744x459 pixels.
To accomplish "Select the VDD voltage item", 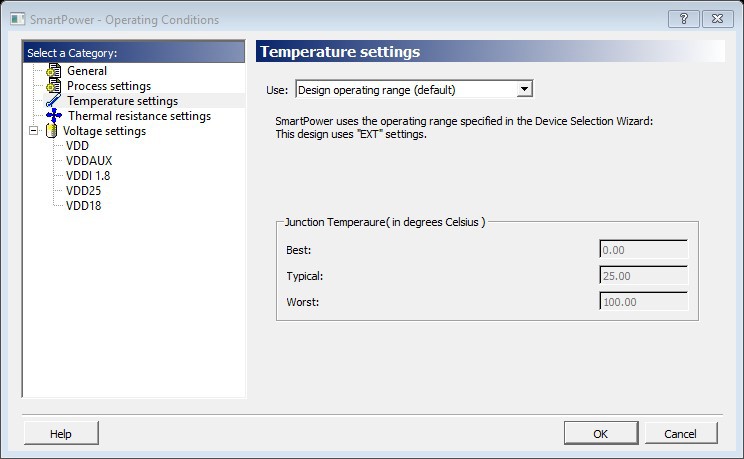I will pyautogui.click(x=77, y=146).
